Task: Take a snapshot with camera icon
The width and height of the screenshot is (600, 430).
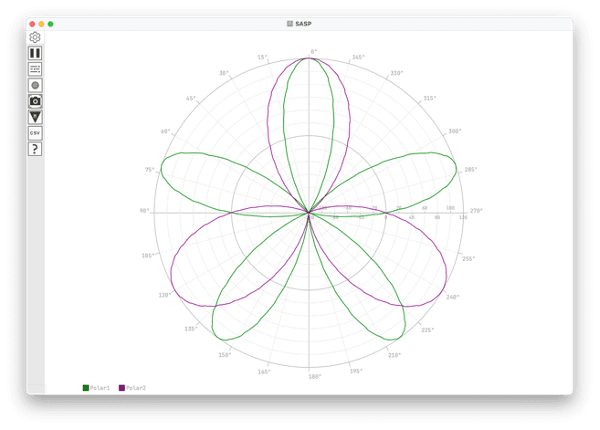Action: (x=35, y=101)
